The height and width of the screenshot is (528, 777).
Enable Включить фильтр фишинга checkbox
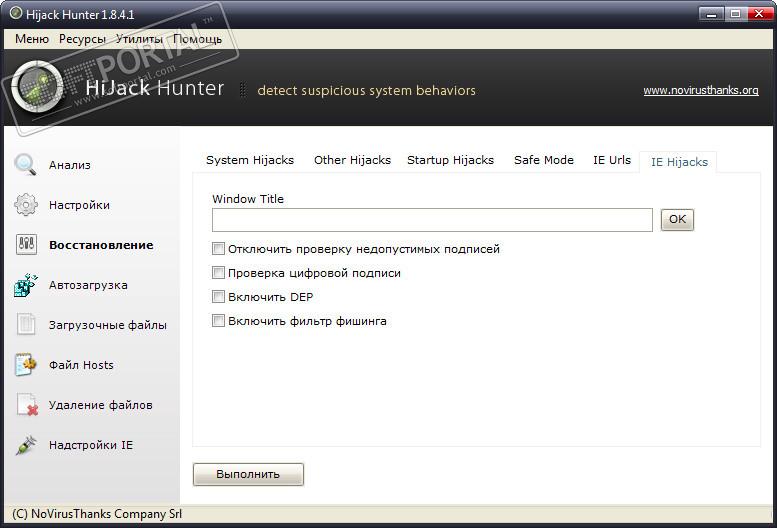[x=218, y=320]
